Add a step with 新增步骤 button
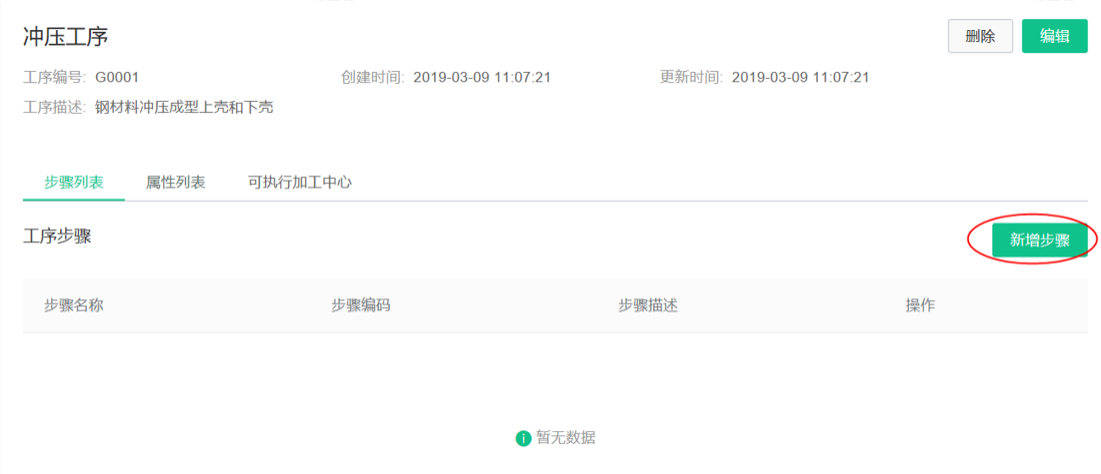 1040,240
